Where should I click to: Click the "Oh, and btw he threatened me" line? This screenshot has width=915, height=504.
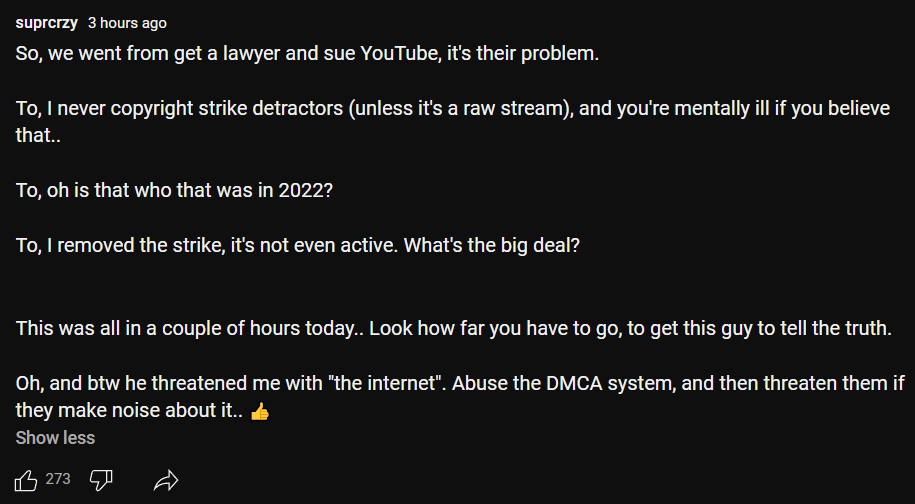click(x=460, y=397)
